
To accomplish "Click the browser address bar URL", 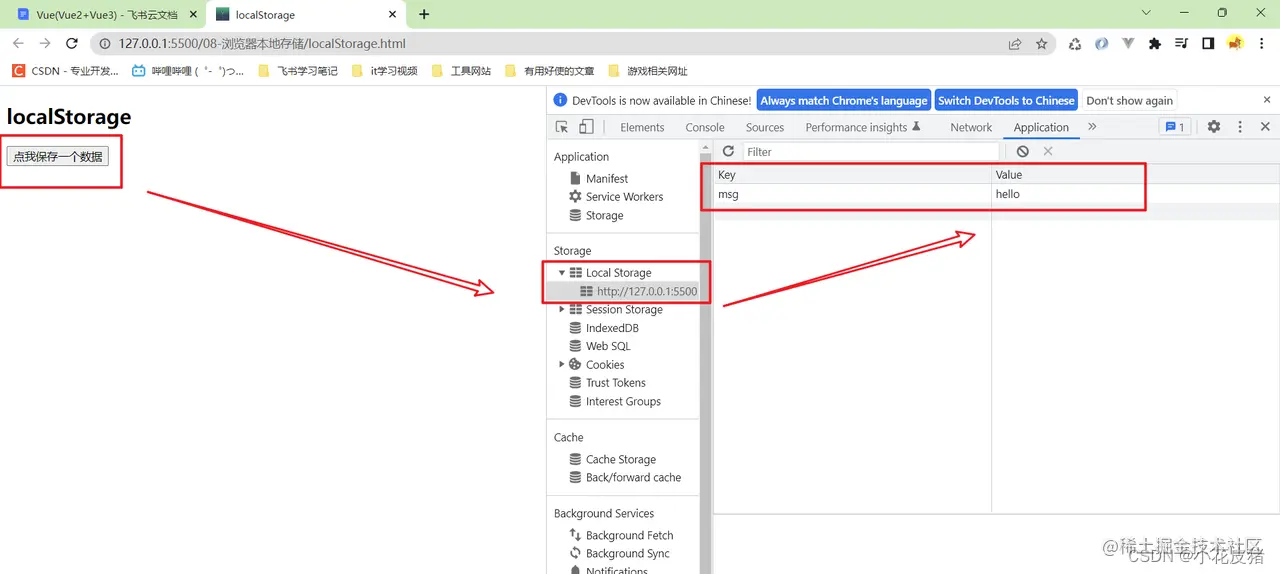I will coord(262,44).
